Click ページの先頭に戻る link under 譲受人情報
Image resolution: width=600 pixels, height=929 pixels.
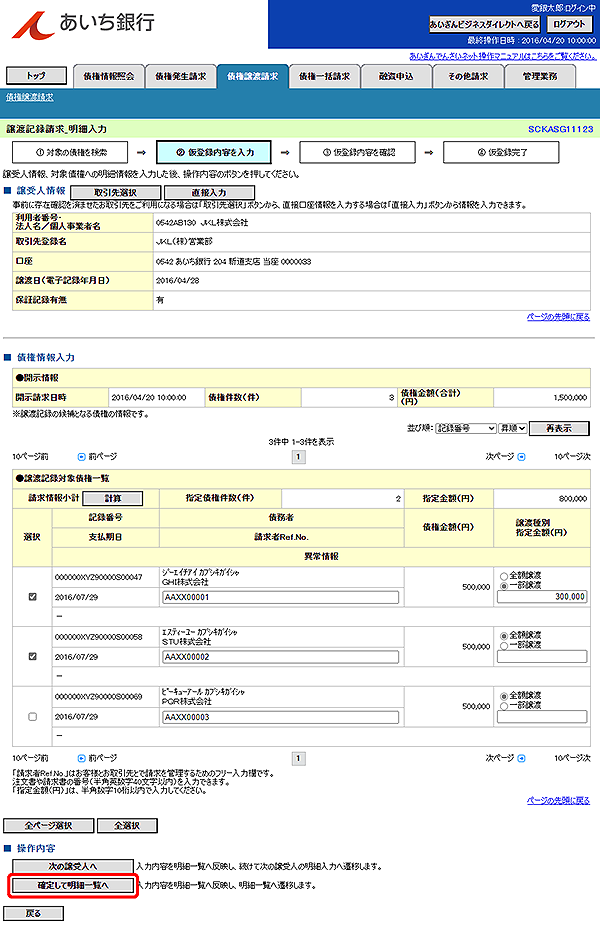559,317
